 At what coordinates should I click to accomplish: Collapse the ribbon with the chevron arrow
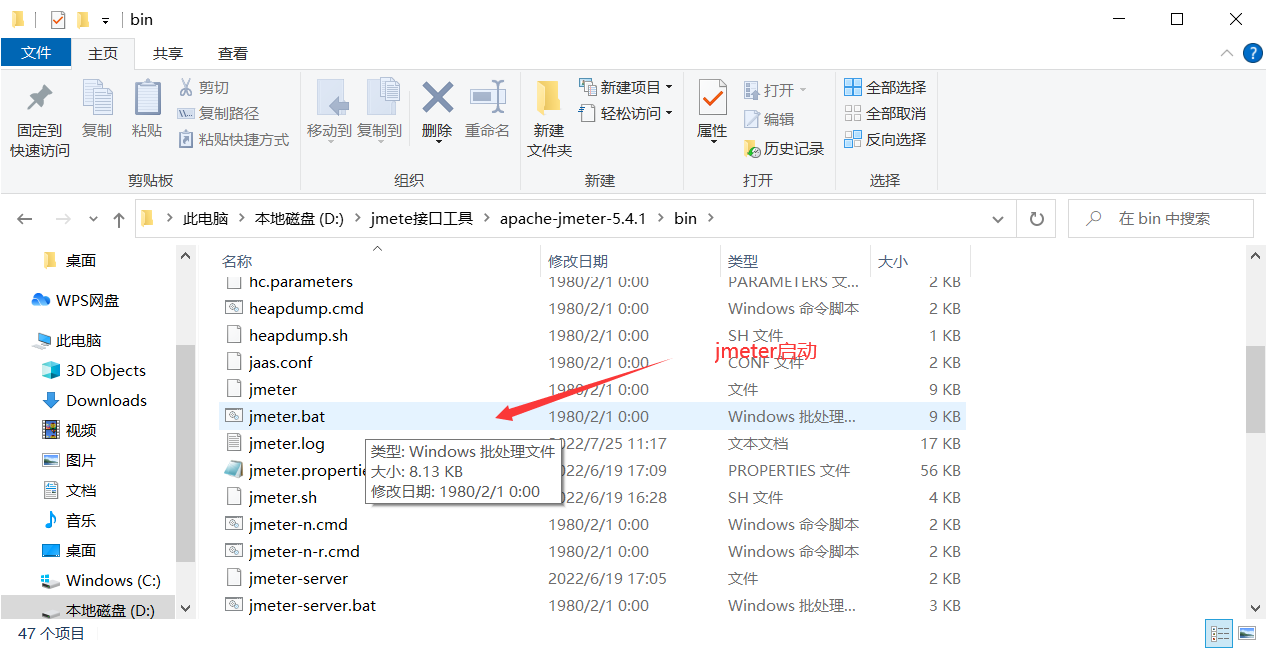1227,54
